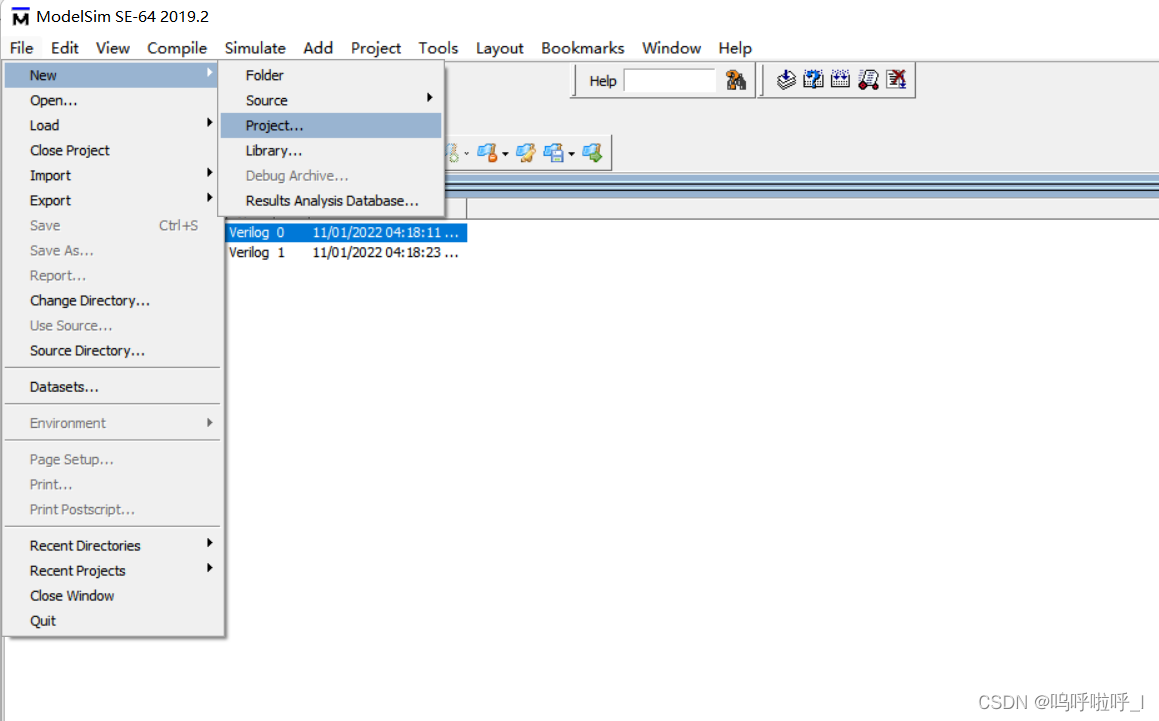Click the Compile All toolbar icon

pos(840,79)
